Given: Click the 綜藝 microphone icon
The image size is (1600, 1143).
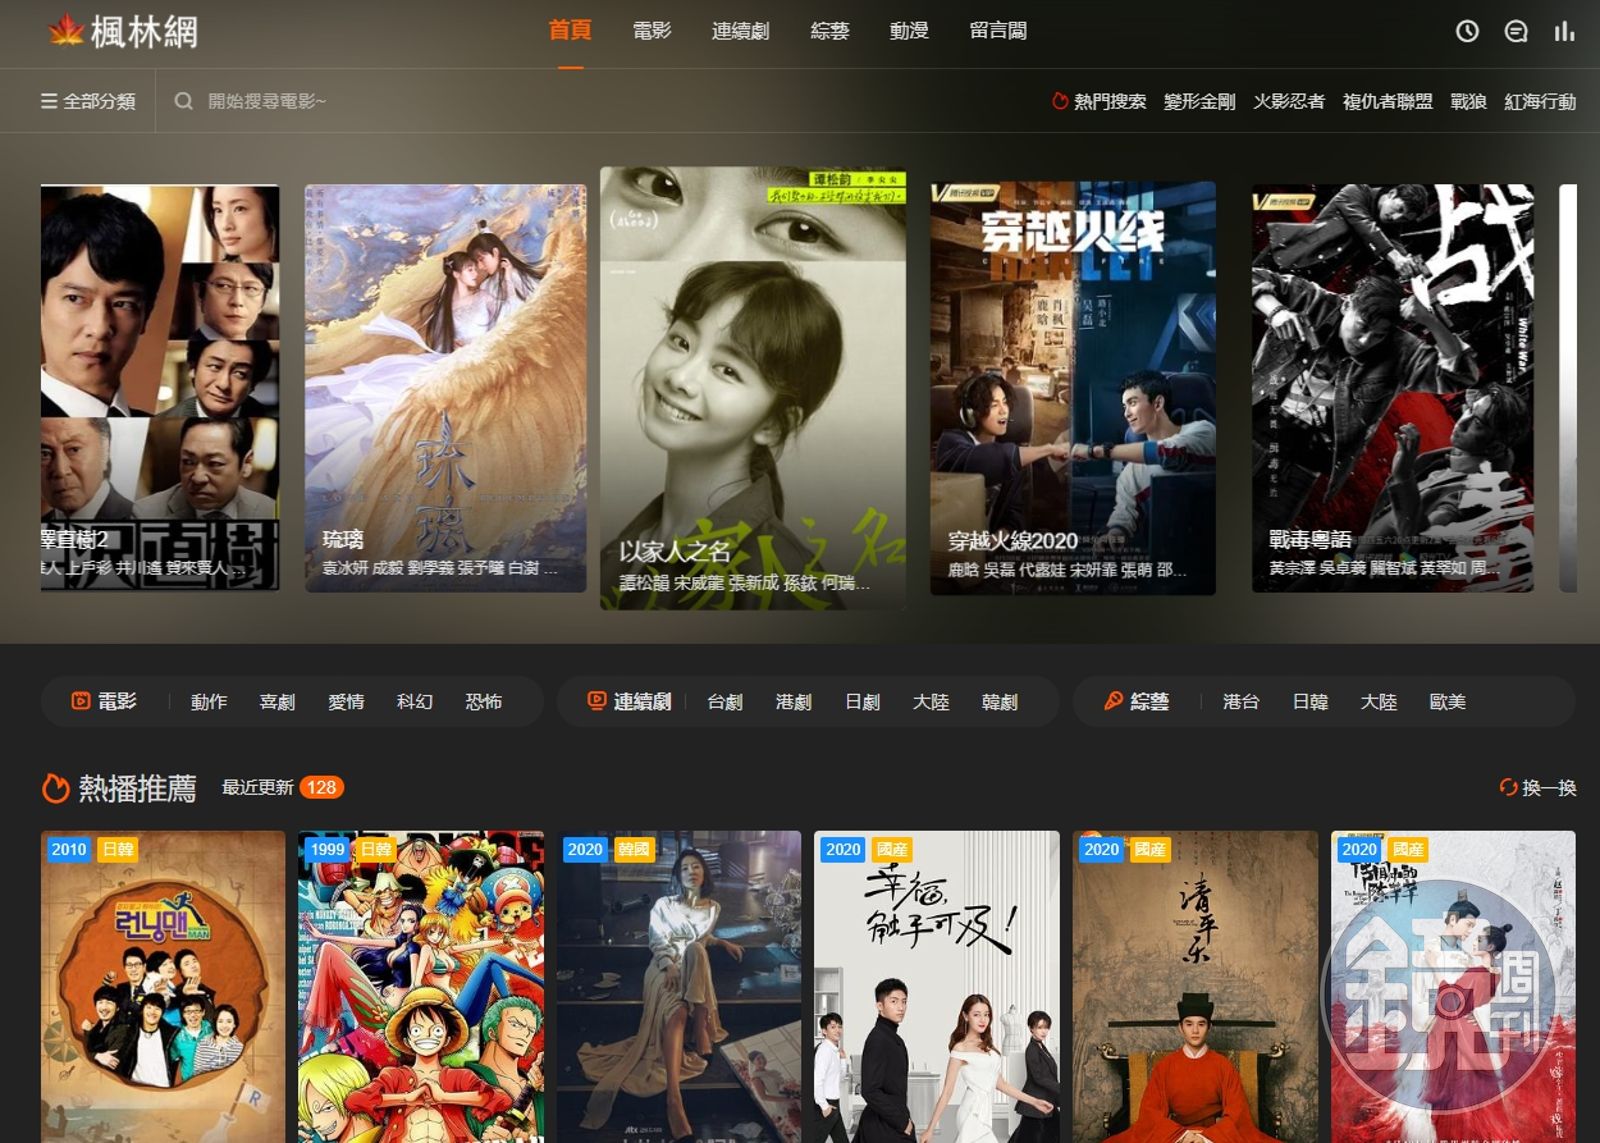Looking at the screenshot, I should tap(1113, 701).
